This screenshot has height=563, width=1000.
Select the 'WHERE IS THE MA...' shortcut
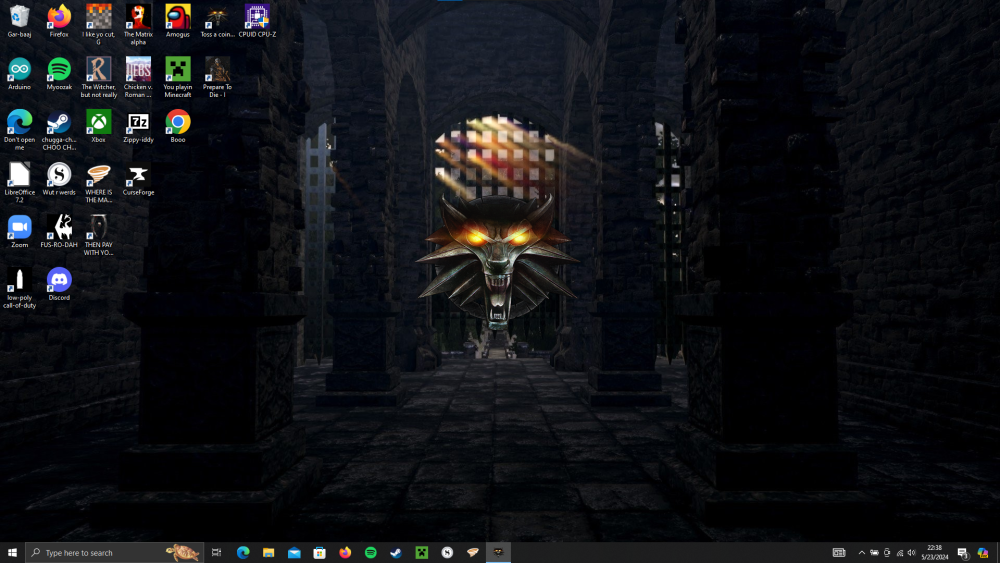coord(98,182)
